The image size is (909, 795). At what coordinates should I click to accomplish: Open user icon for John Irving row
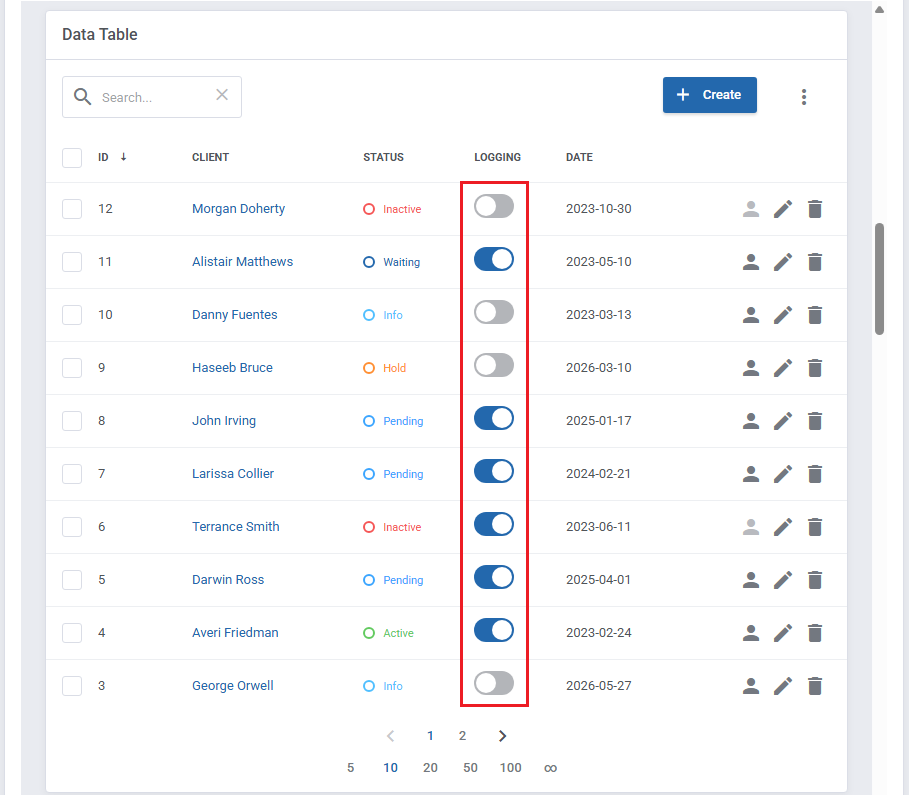click(x=751, y=421)
